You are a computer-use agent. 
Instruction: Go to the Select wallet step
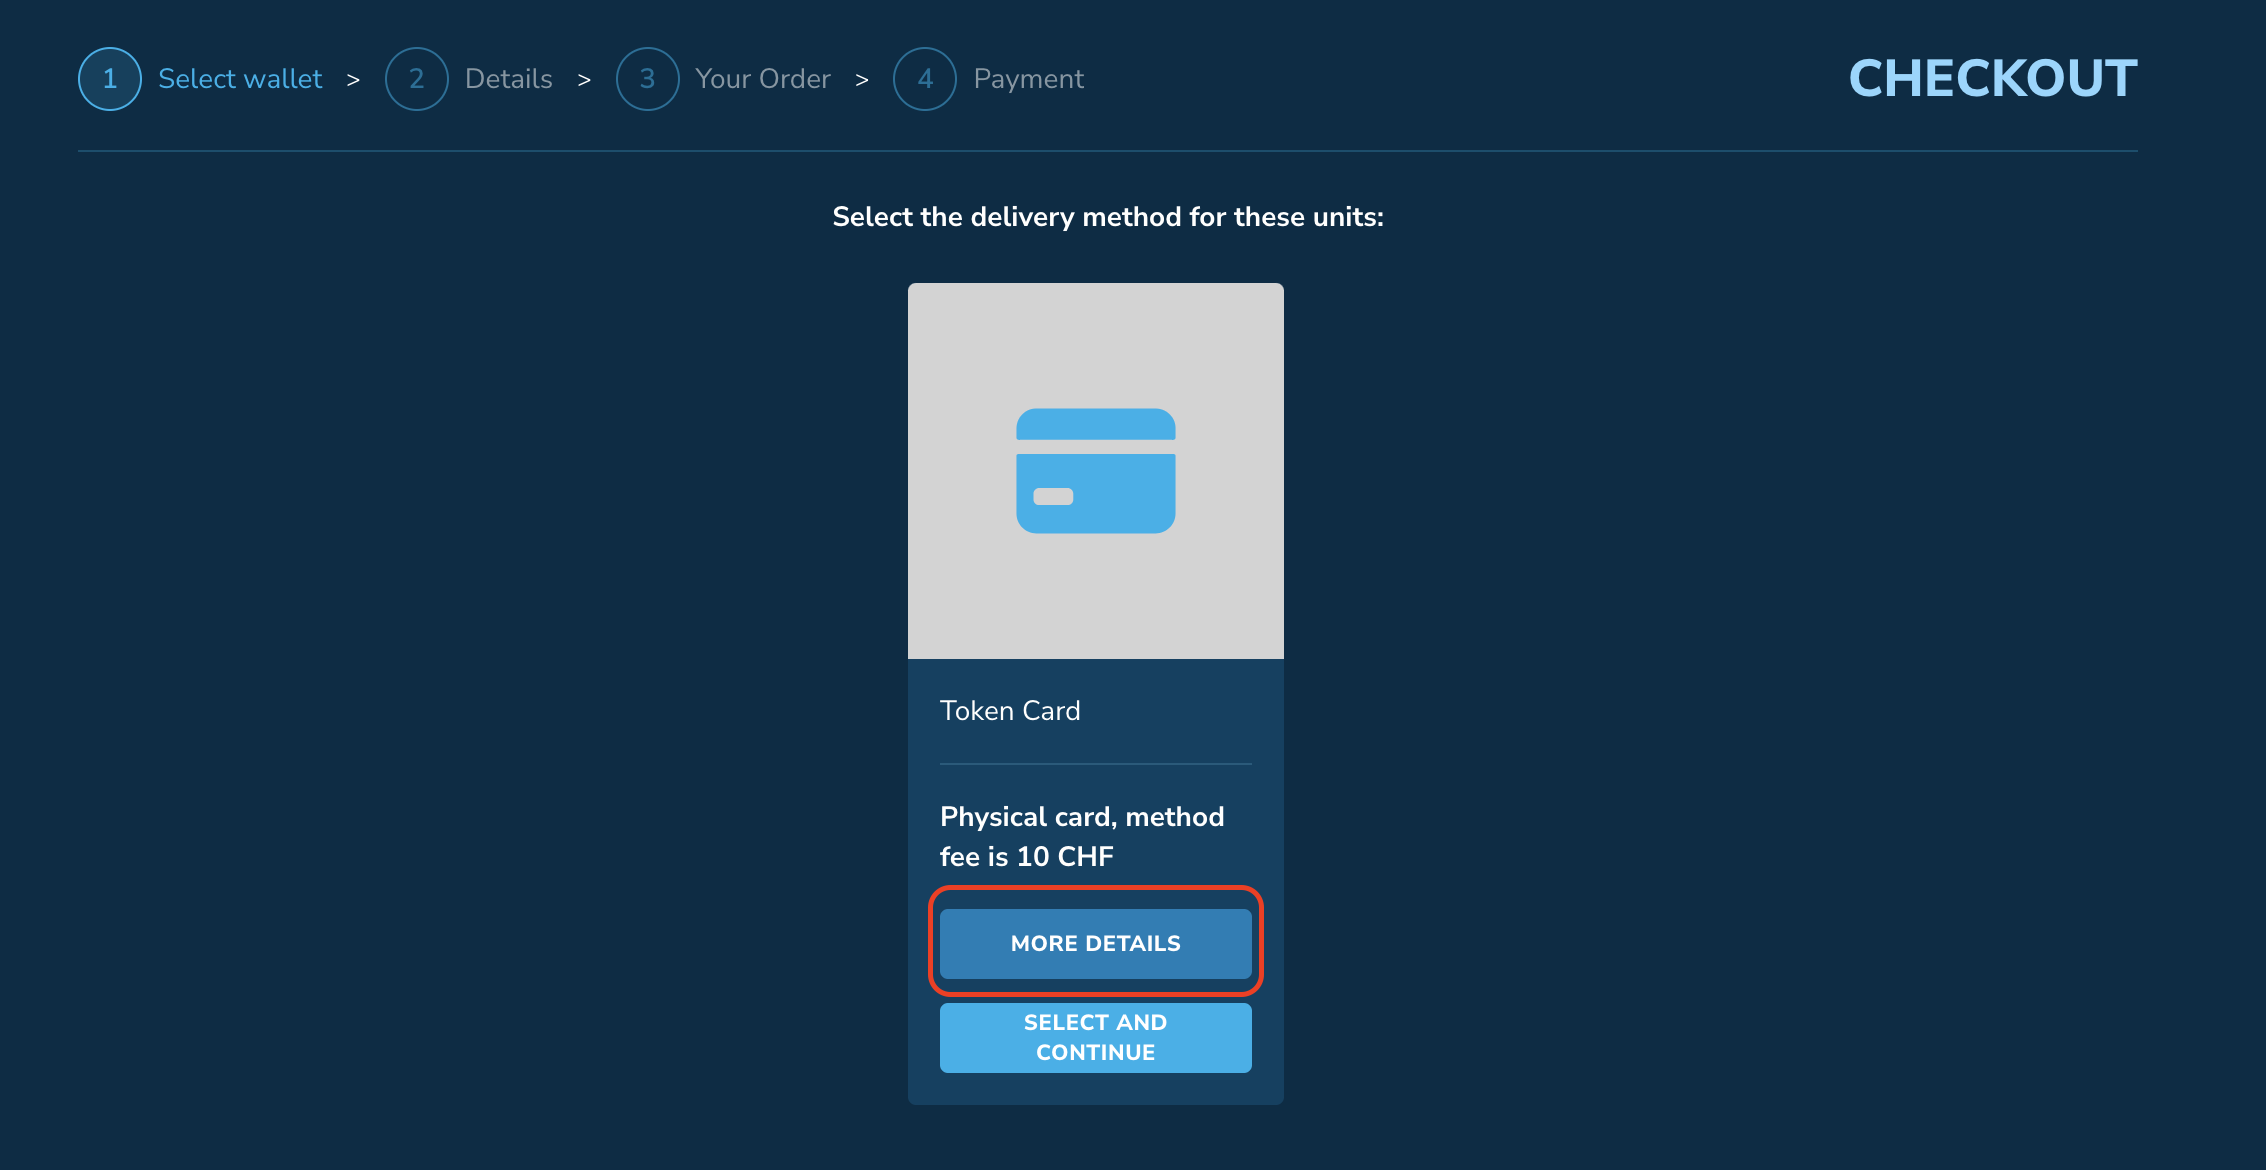pos(240,79)
